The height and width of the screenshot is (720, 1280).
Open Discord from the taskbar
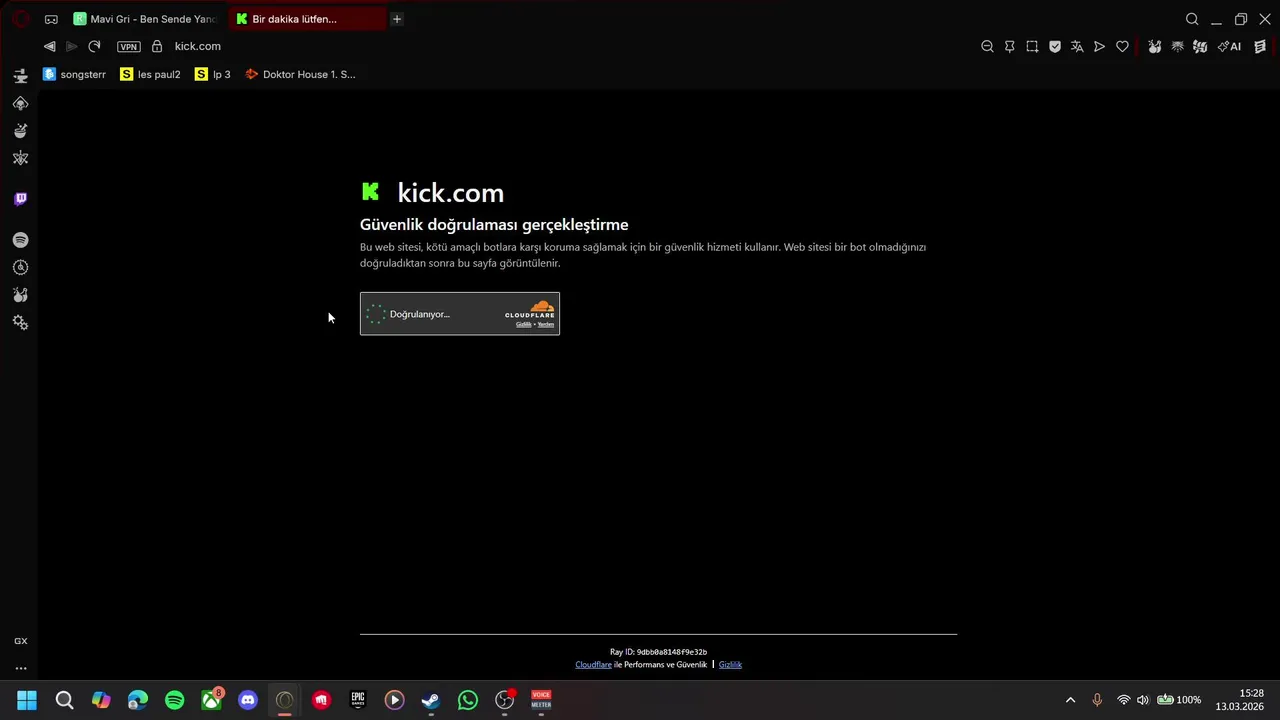pyautogui.click(x=248, y=701)
